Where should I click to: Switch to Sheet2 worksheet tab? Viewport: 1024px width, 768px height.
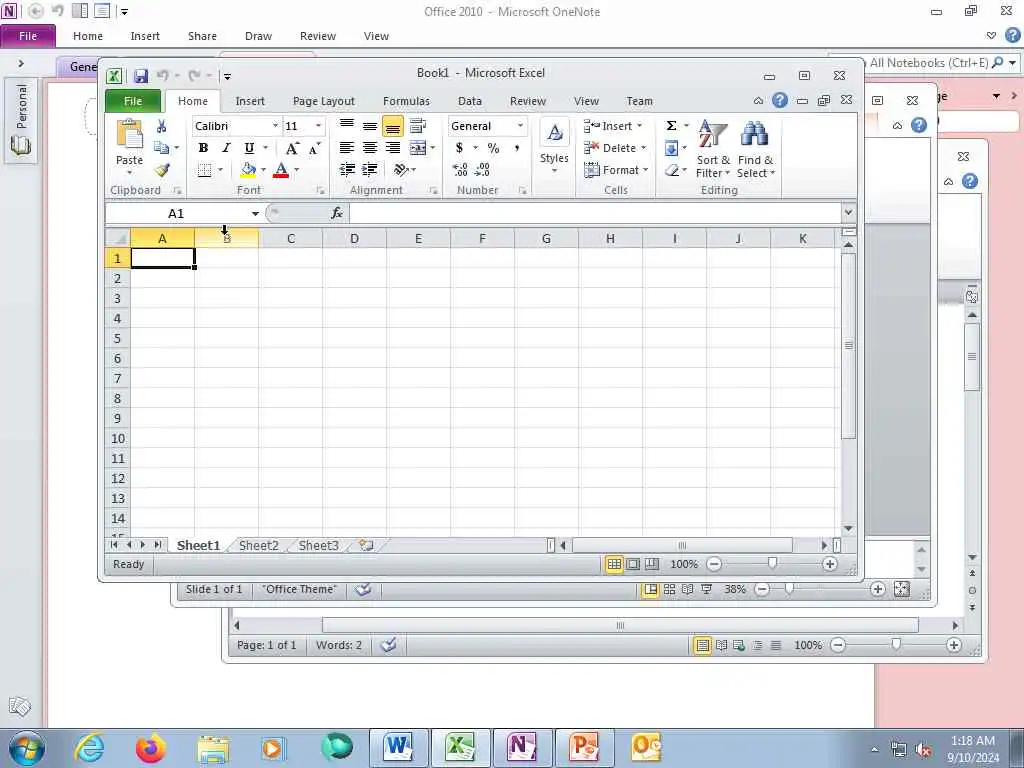coord(259,545)
